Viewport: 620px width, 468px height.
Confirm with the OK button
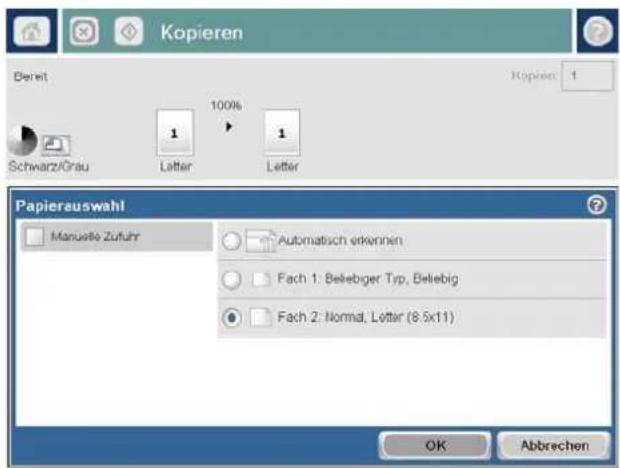click(435, 446)
